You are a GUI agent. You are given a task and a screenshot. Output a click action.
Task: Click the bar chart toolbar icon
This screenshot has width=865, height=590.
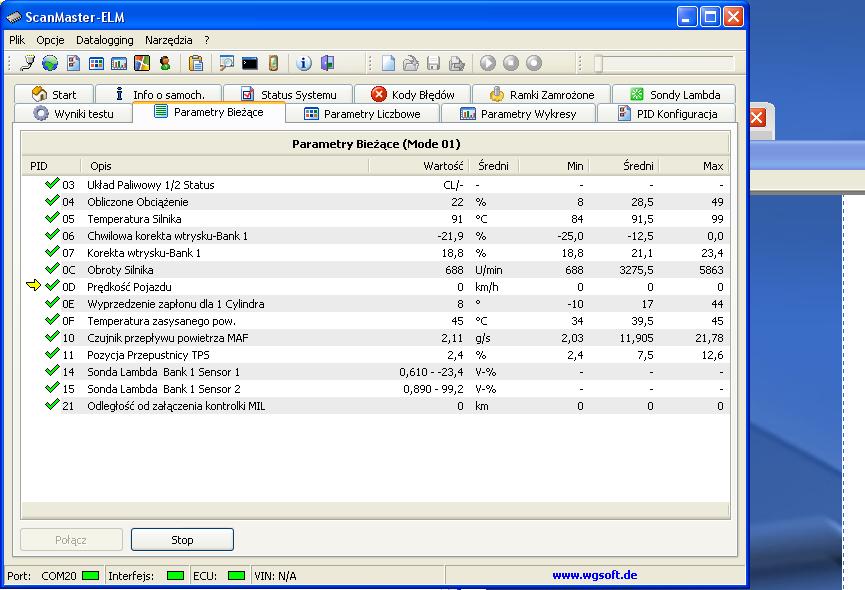[119, 64]
